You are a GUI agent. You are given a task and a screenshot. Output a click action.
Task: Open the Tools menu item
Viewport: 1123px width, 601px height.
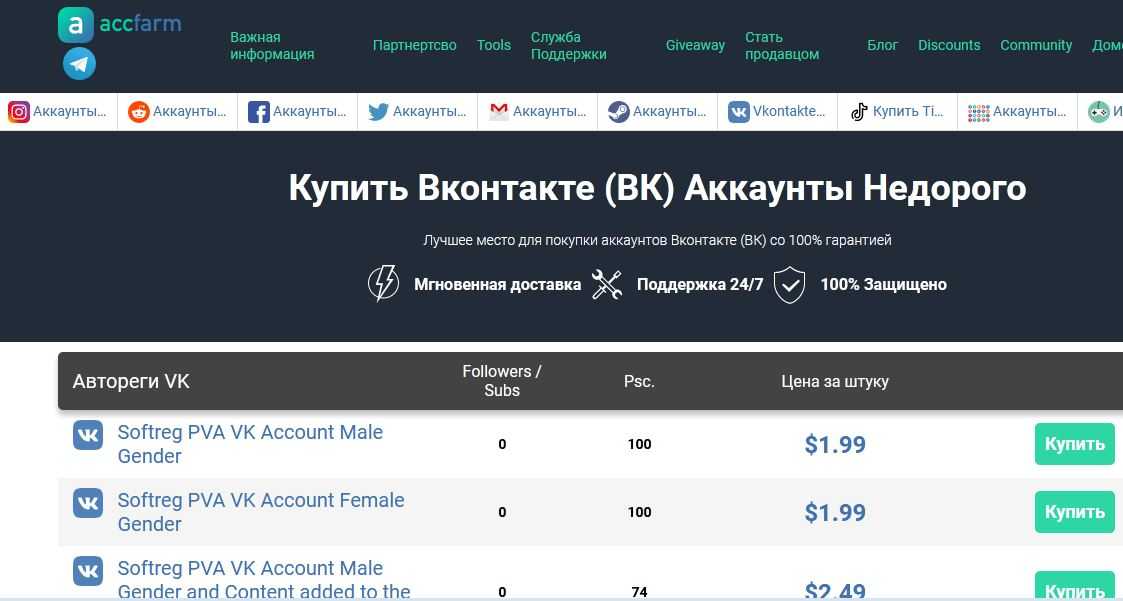coord(494,45)
